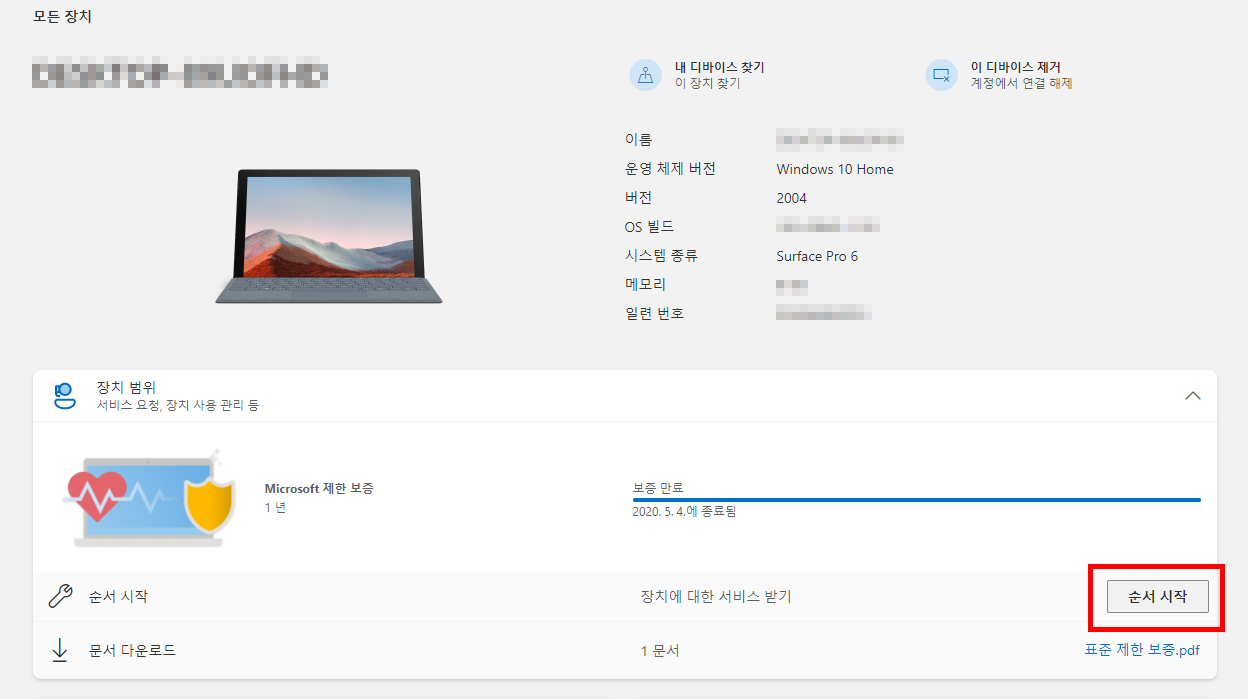Click the 문서 다운로드 row label

132,650
